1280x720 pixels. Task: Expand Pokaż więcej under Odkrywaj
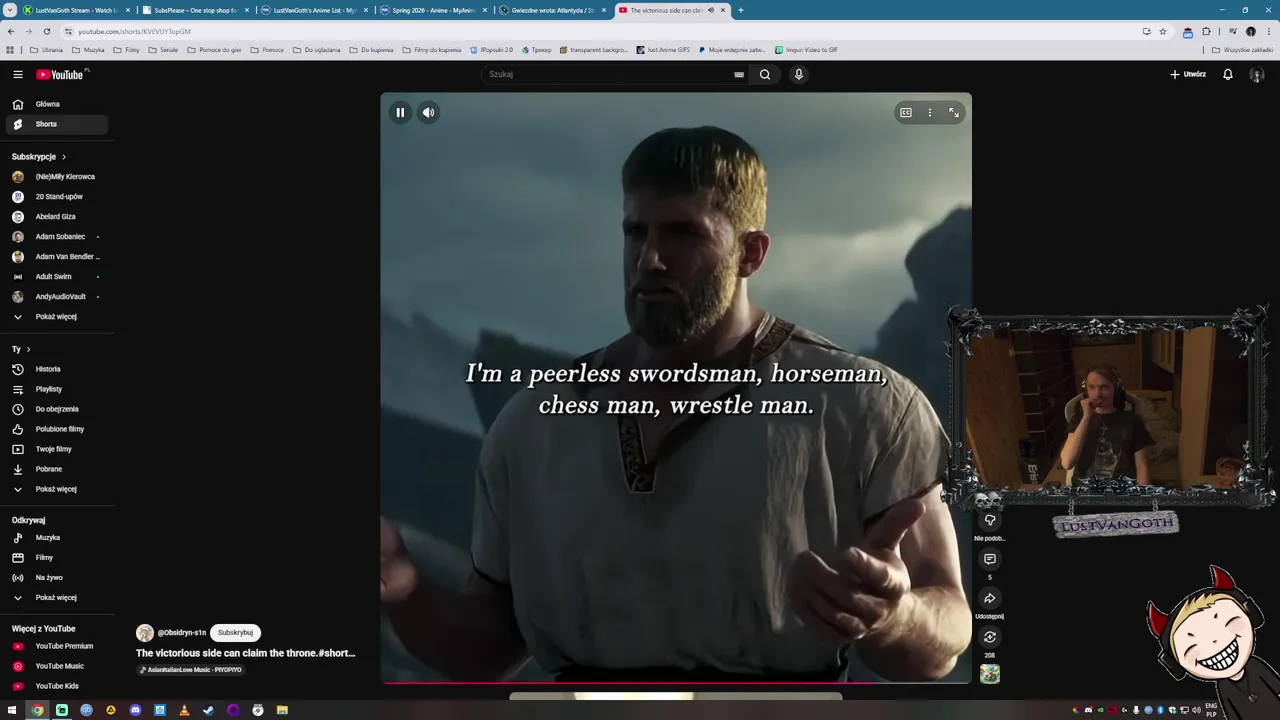pos(56,598)
